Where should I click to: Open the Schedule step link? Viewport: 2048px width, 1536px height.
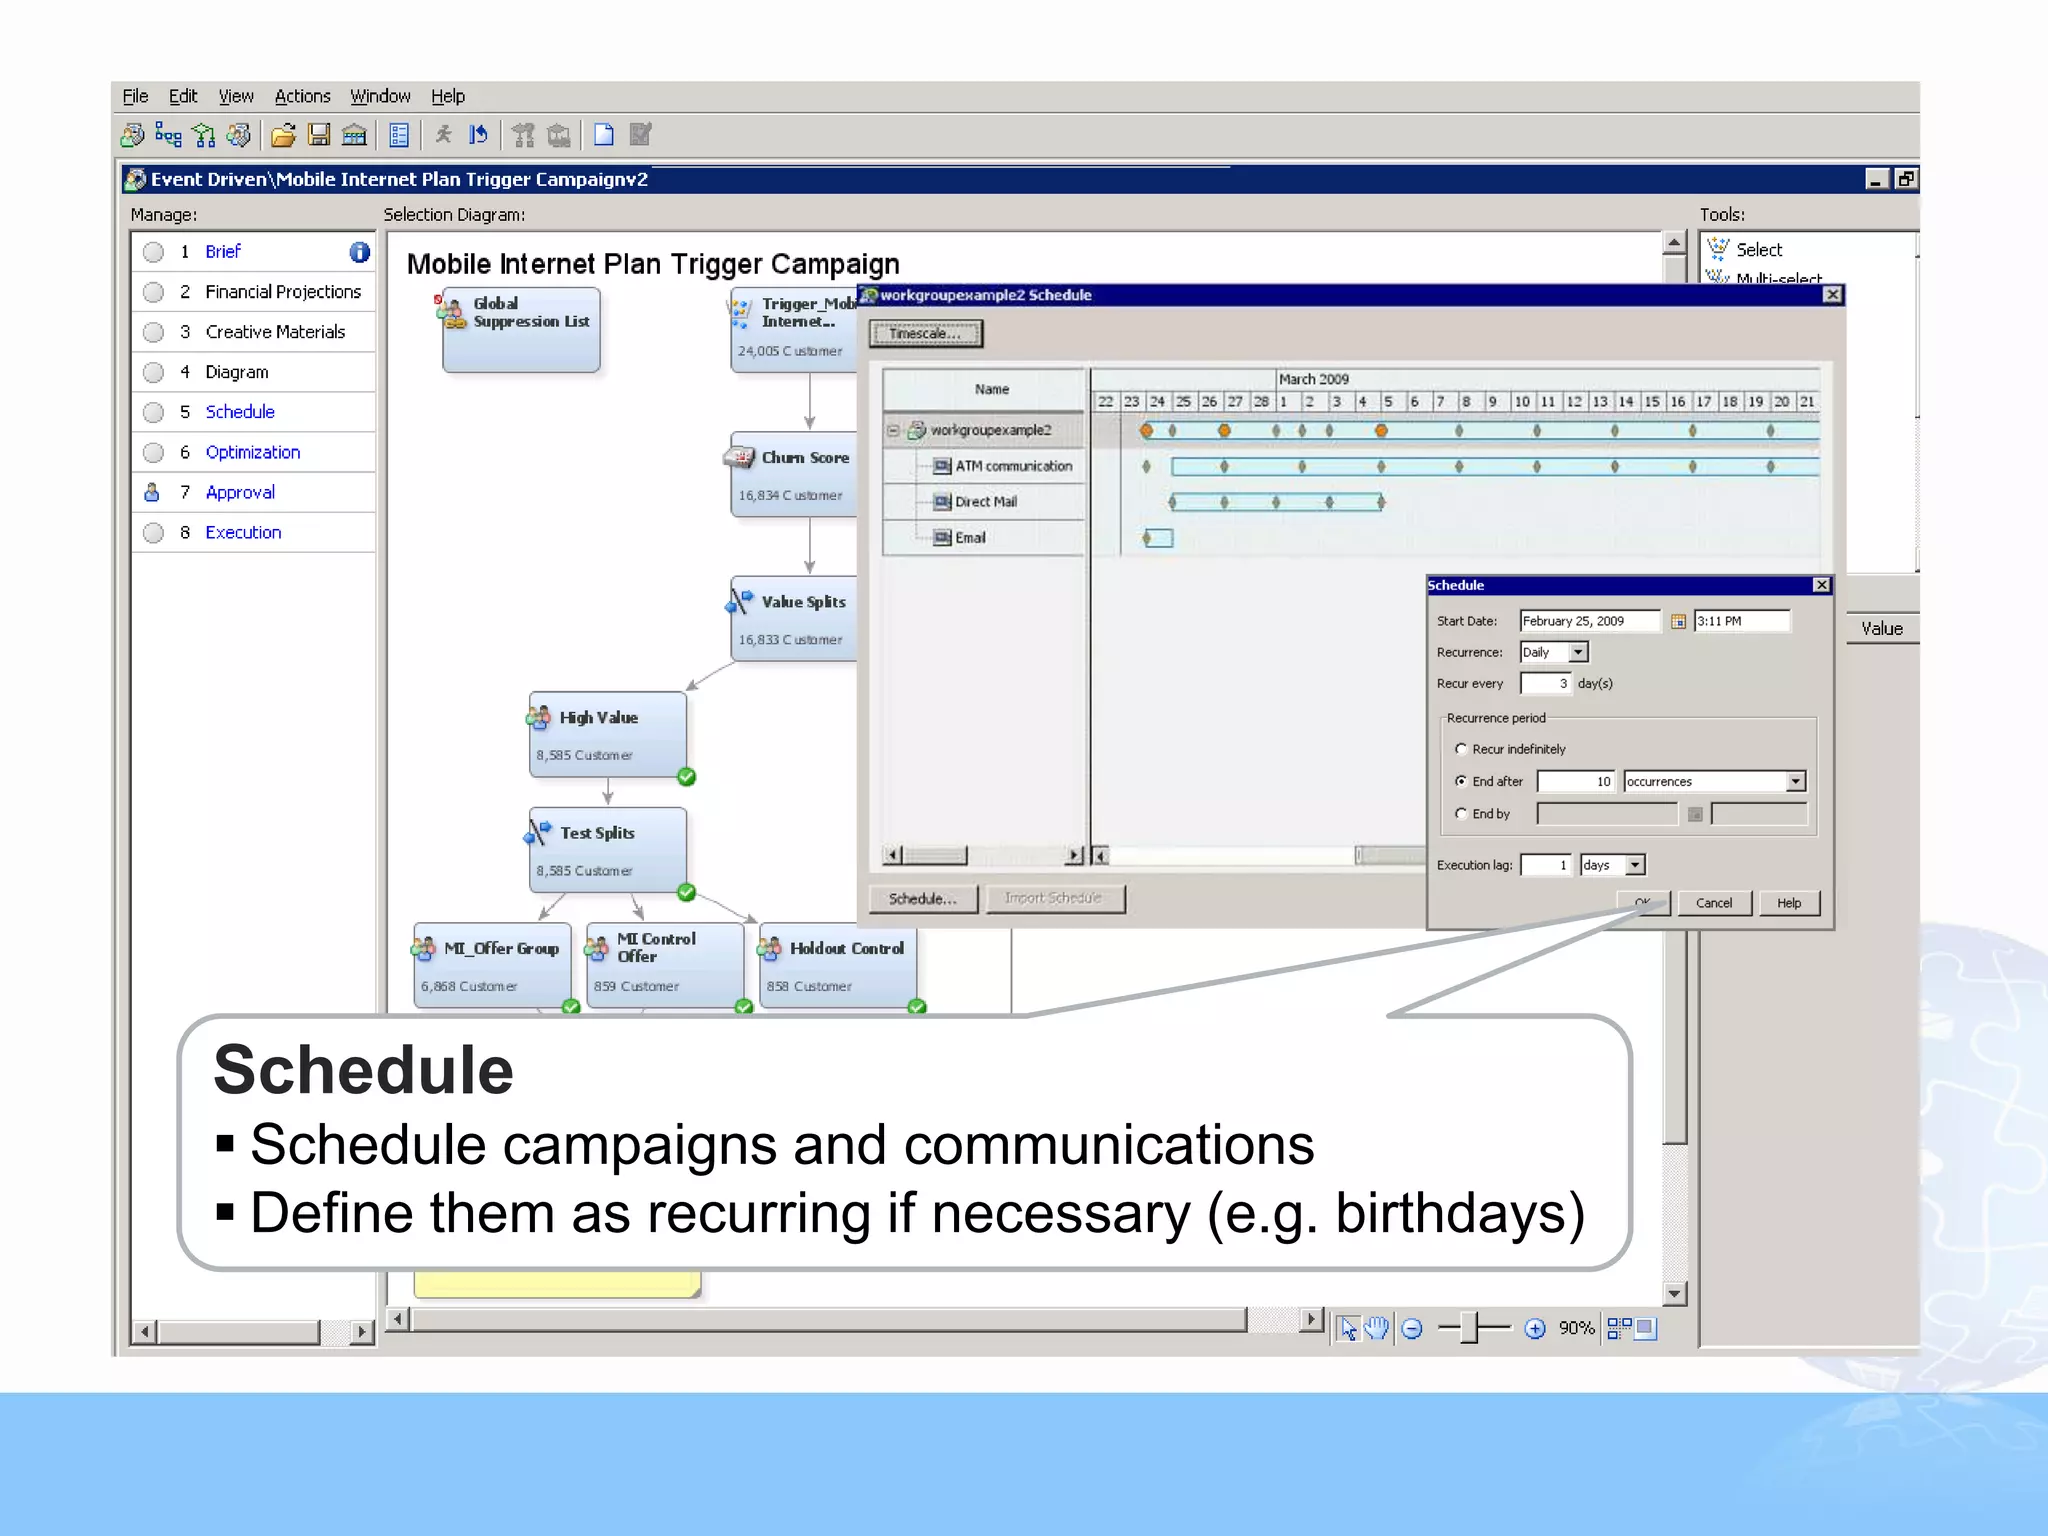[240, 412]
